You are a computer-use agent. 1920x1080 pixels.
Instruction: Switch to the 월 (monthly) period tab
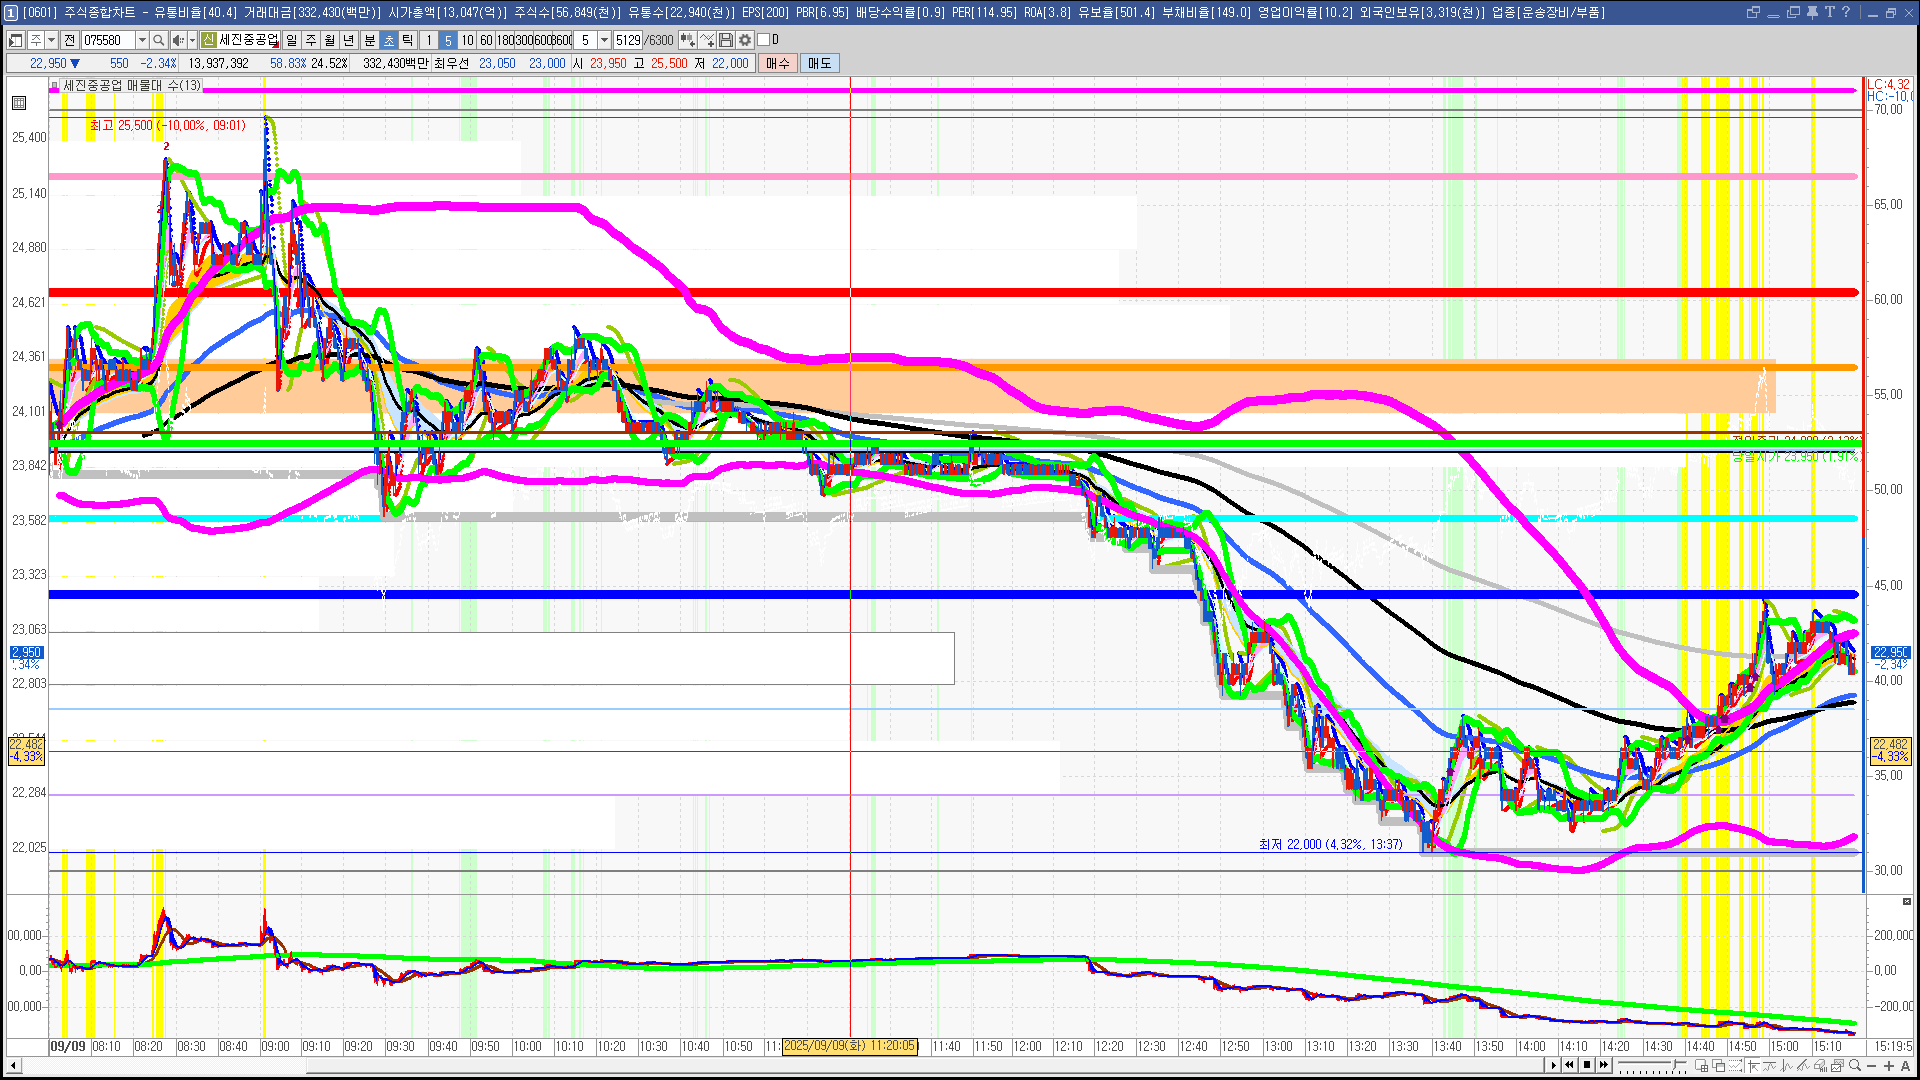(330, 40)
